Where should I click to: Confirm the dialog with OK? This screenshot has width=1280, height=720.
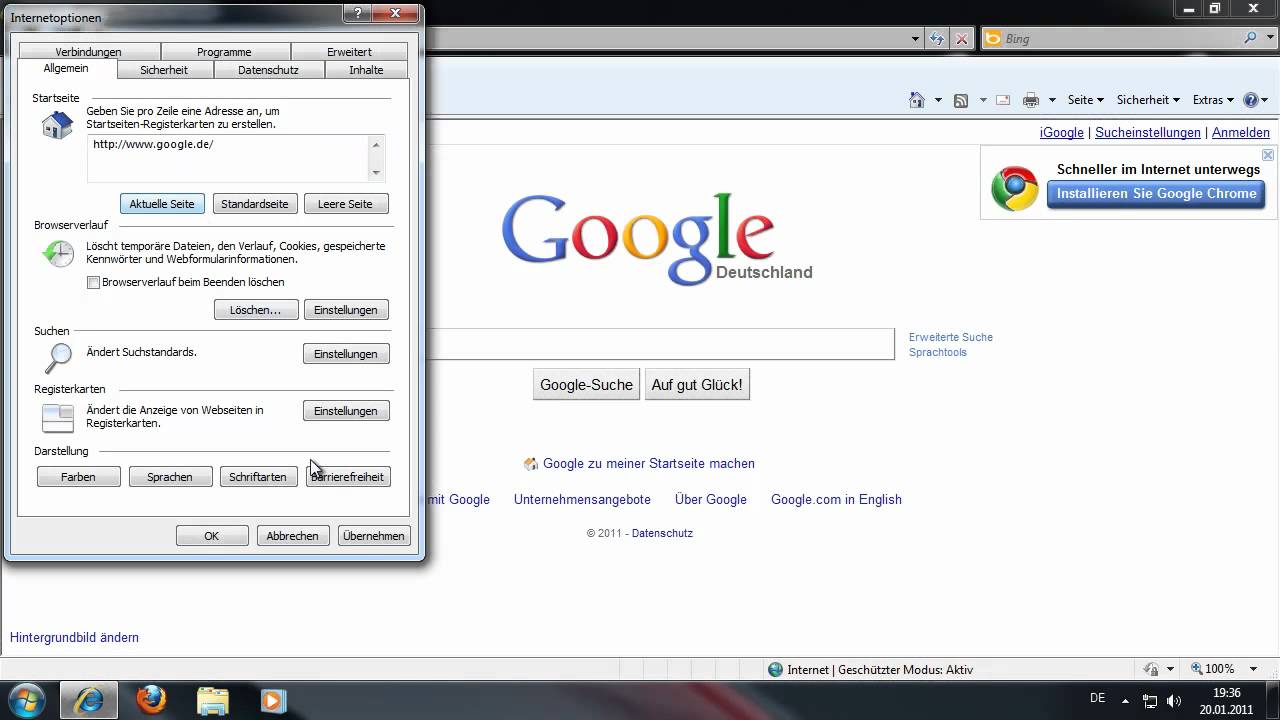212,536
